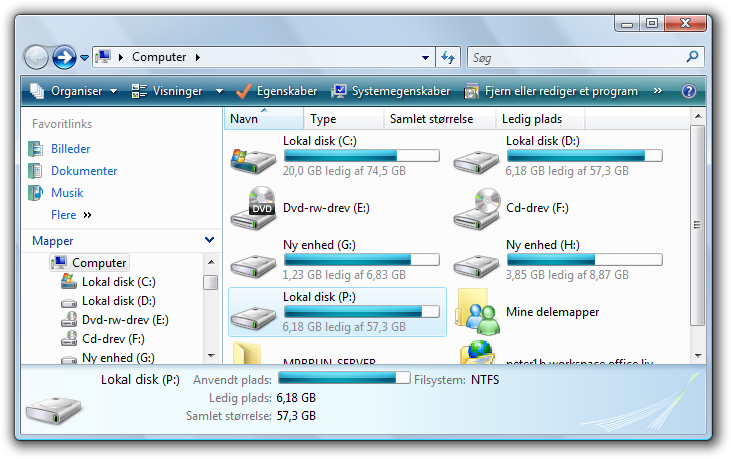
Task: Open the Organiser dropdown menu
Action: click(75, 91)
